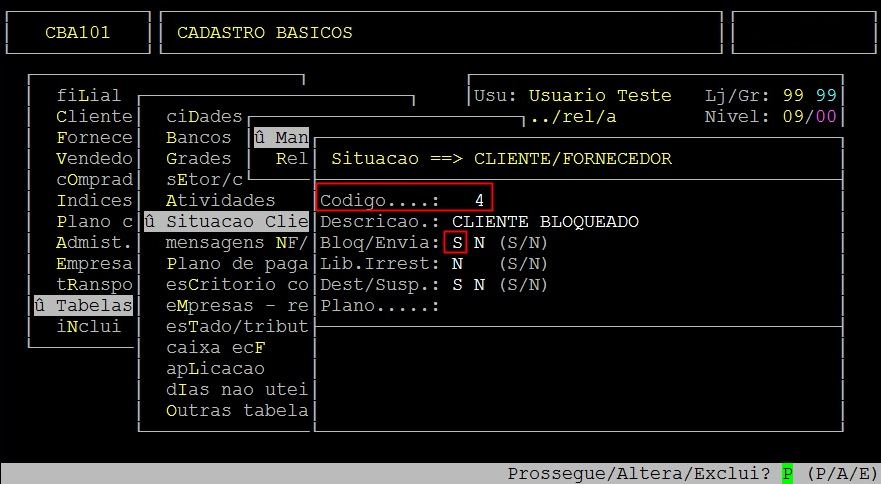Select dIas nao utei entry
Screen dimensions: 881x484
coord(237,390)
